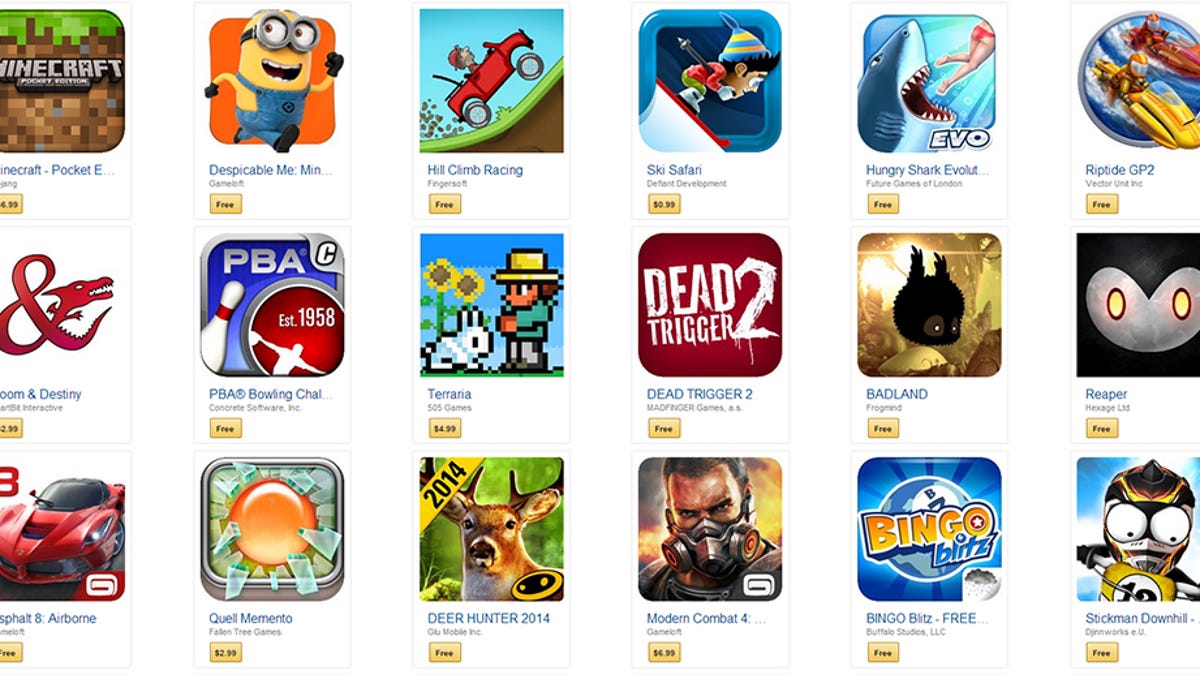This screenshot has height=675, width=1200.
Task: Follow the Modern Combat 4 title link
Action: (x=706, y=618)
